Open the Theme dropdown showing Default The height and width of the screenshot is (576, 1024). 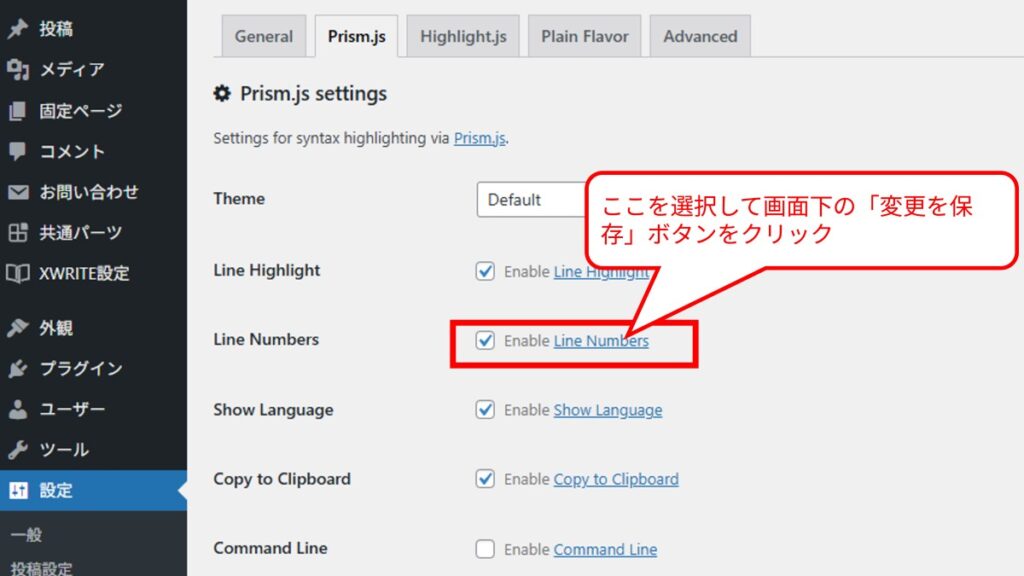530,200
